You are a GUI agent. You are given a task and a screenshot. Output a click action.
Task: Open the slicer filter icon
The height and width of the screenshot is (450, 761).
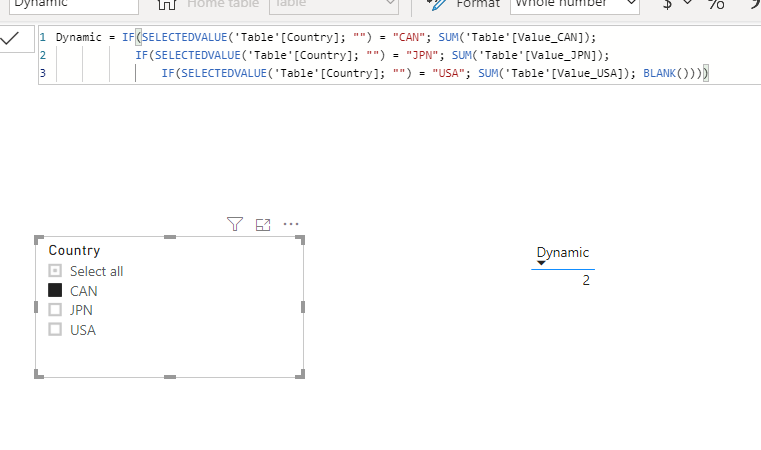click(235, 224)
